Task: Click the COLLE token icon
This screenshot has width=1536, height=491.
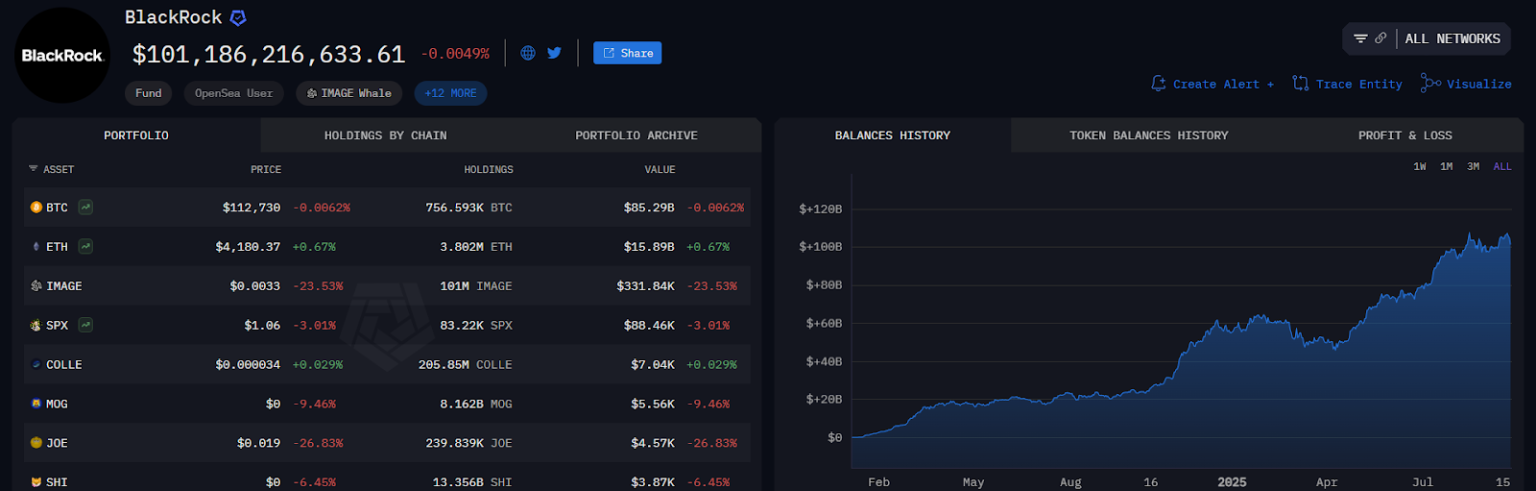Action: (36, 364)
